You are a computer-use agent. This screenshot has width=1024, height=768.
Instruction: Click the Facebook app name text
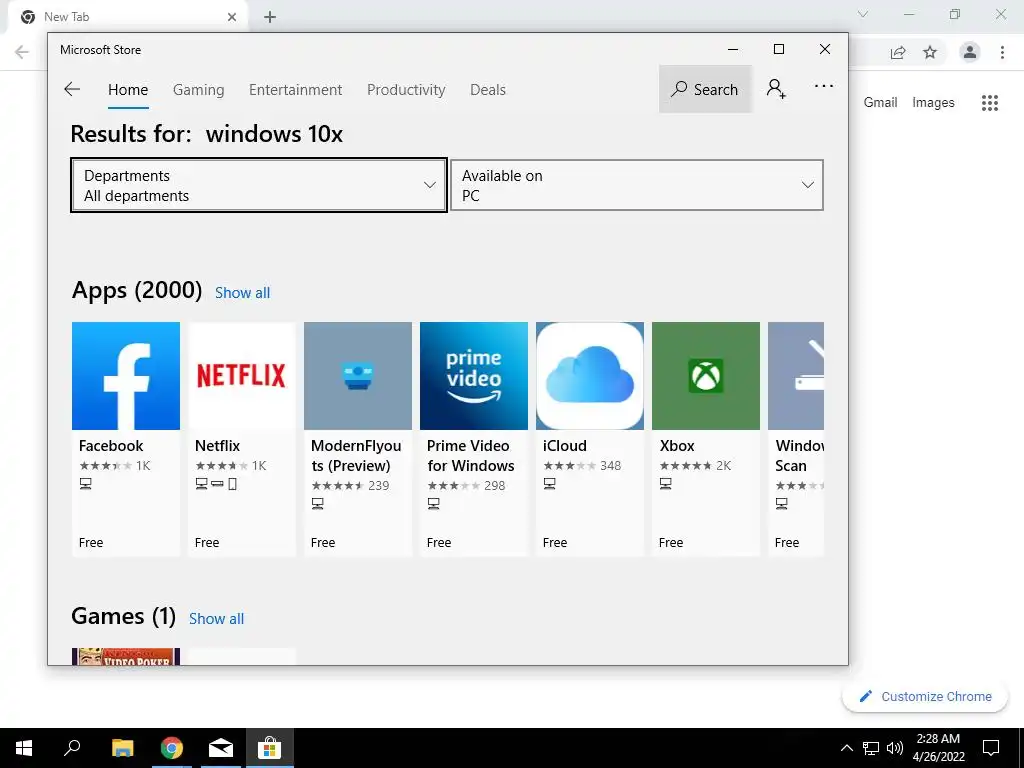pos(111,446)
